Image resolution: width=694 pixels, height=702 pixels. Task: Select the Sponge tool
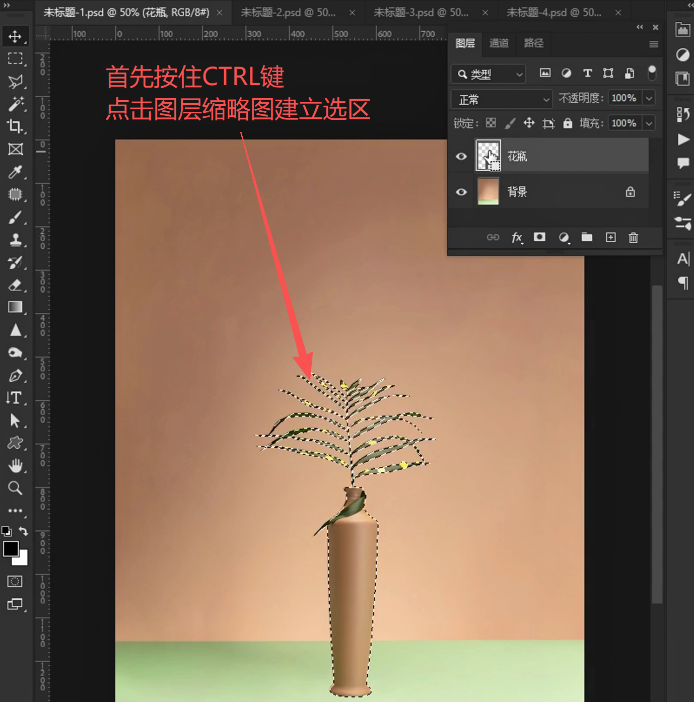pos(15,353)
